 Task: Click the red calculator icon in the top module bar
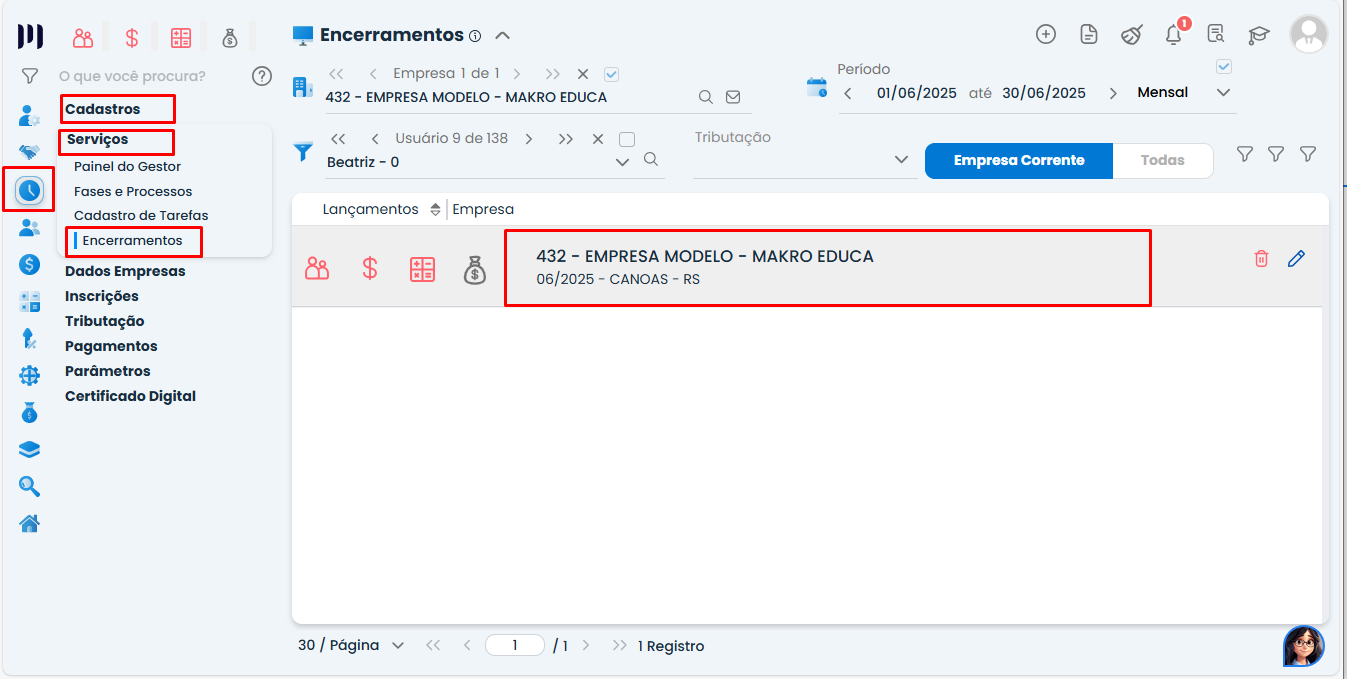tap(180, 38)
